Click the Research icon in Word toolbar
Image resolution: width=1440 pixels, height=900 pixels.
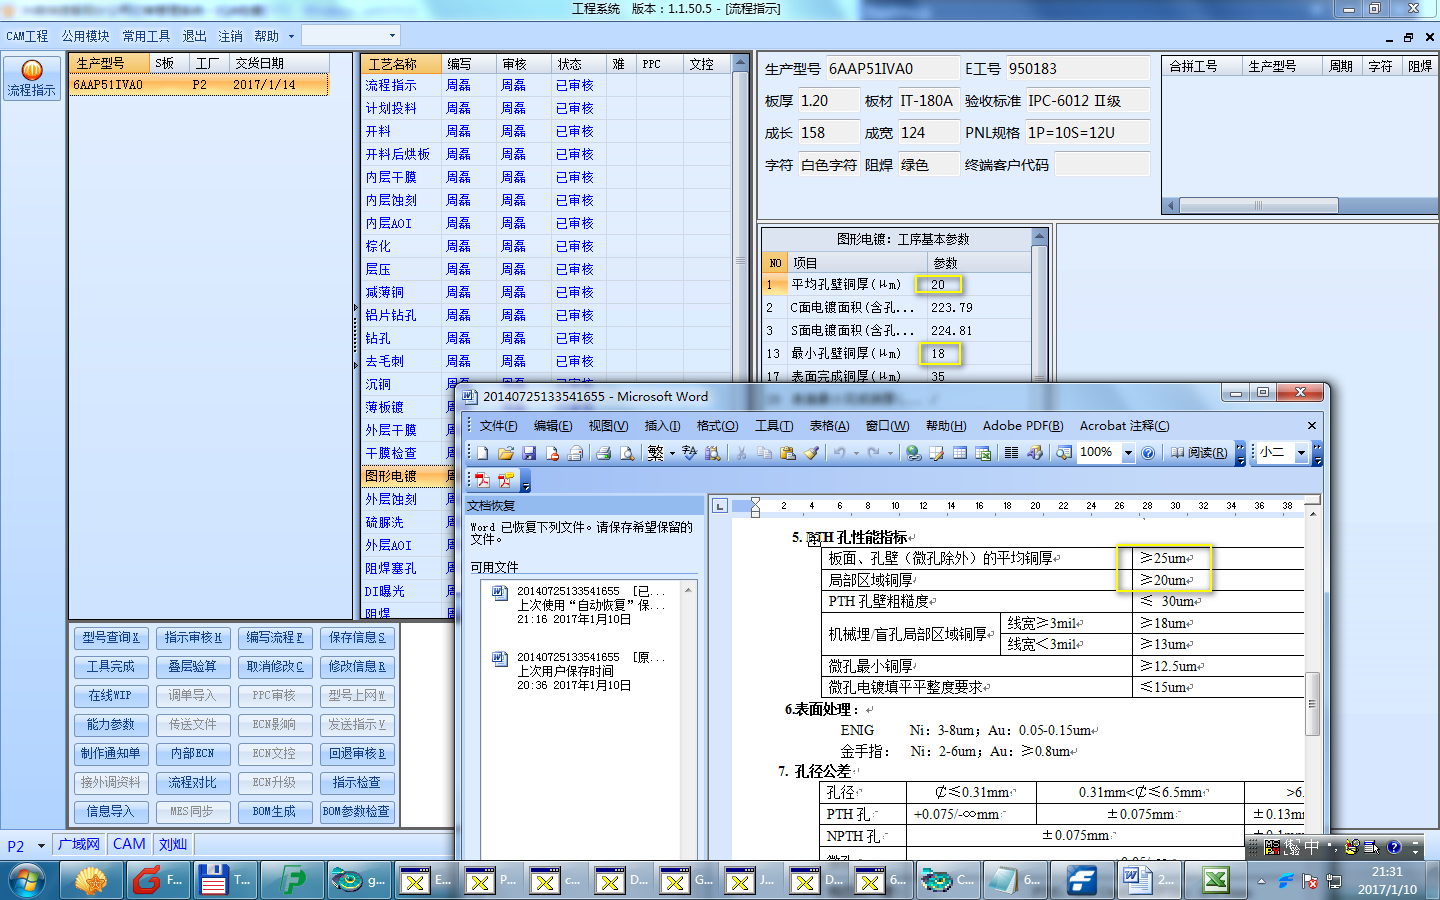pos(712,453)
